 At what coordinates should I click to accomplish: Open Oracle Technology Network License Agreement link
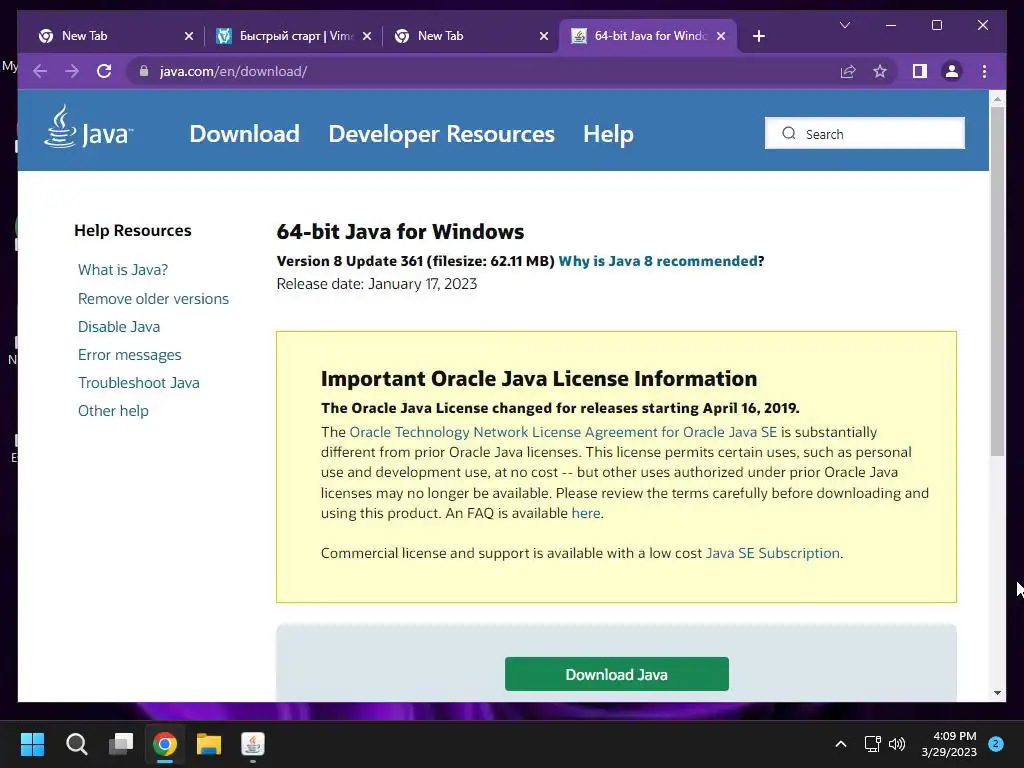(x=563, y=432)
